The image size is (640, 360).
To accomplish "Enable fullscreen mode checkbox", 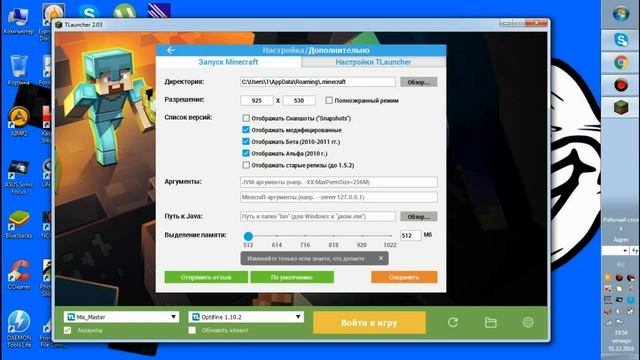I will (x=329, y=100).
